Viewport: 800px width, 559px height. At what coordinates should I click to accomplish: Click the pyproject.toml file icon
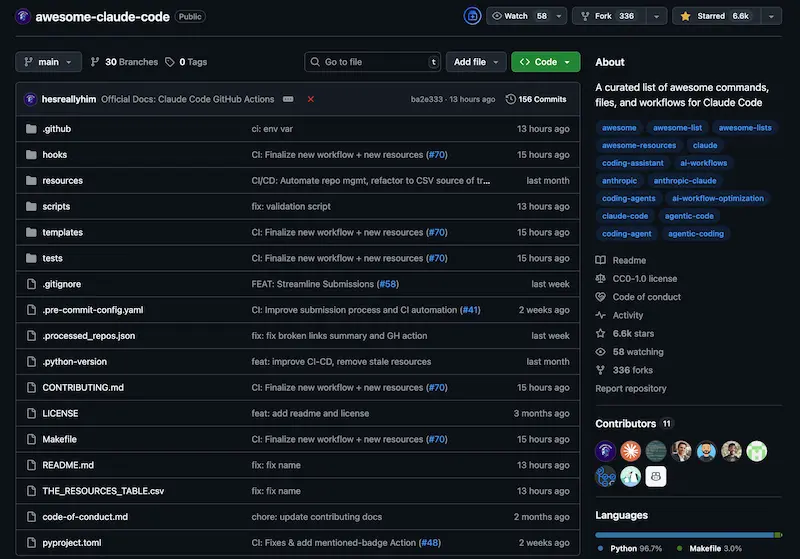tap(31, 542)
